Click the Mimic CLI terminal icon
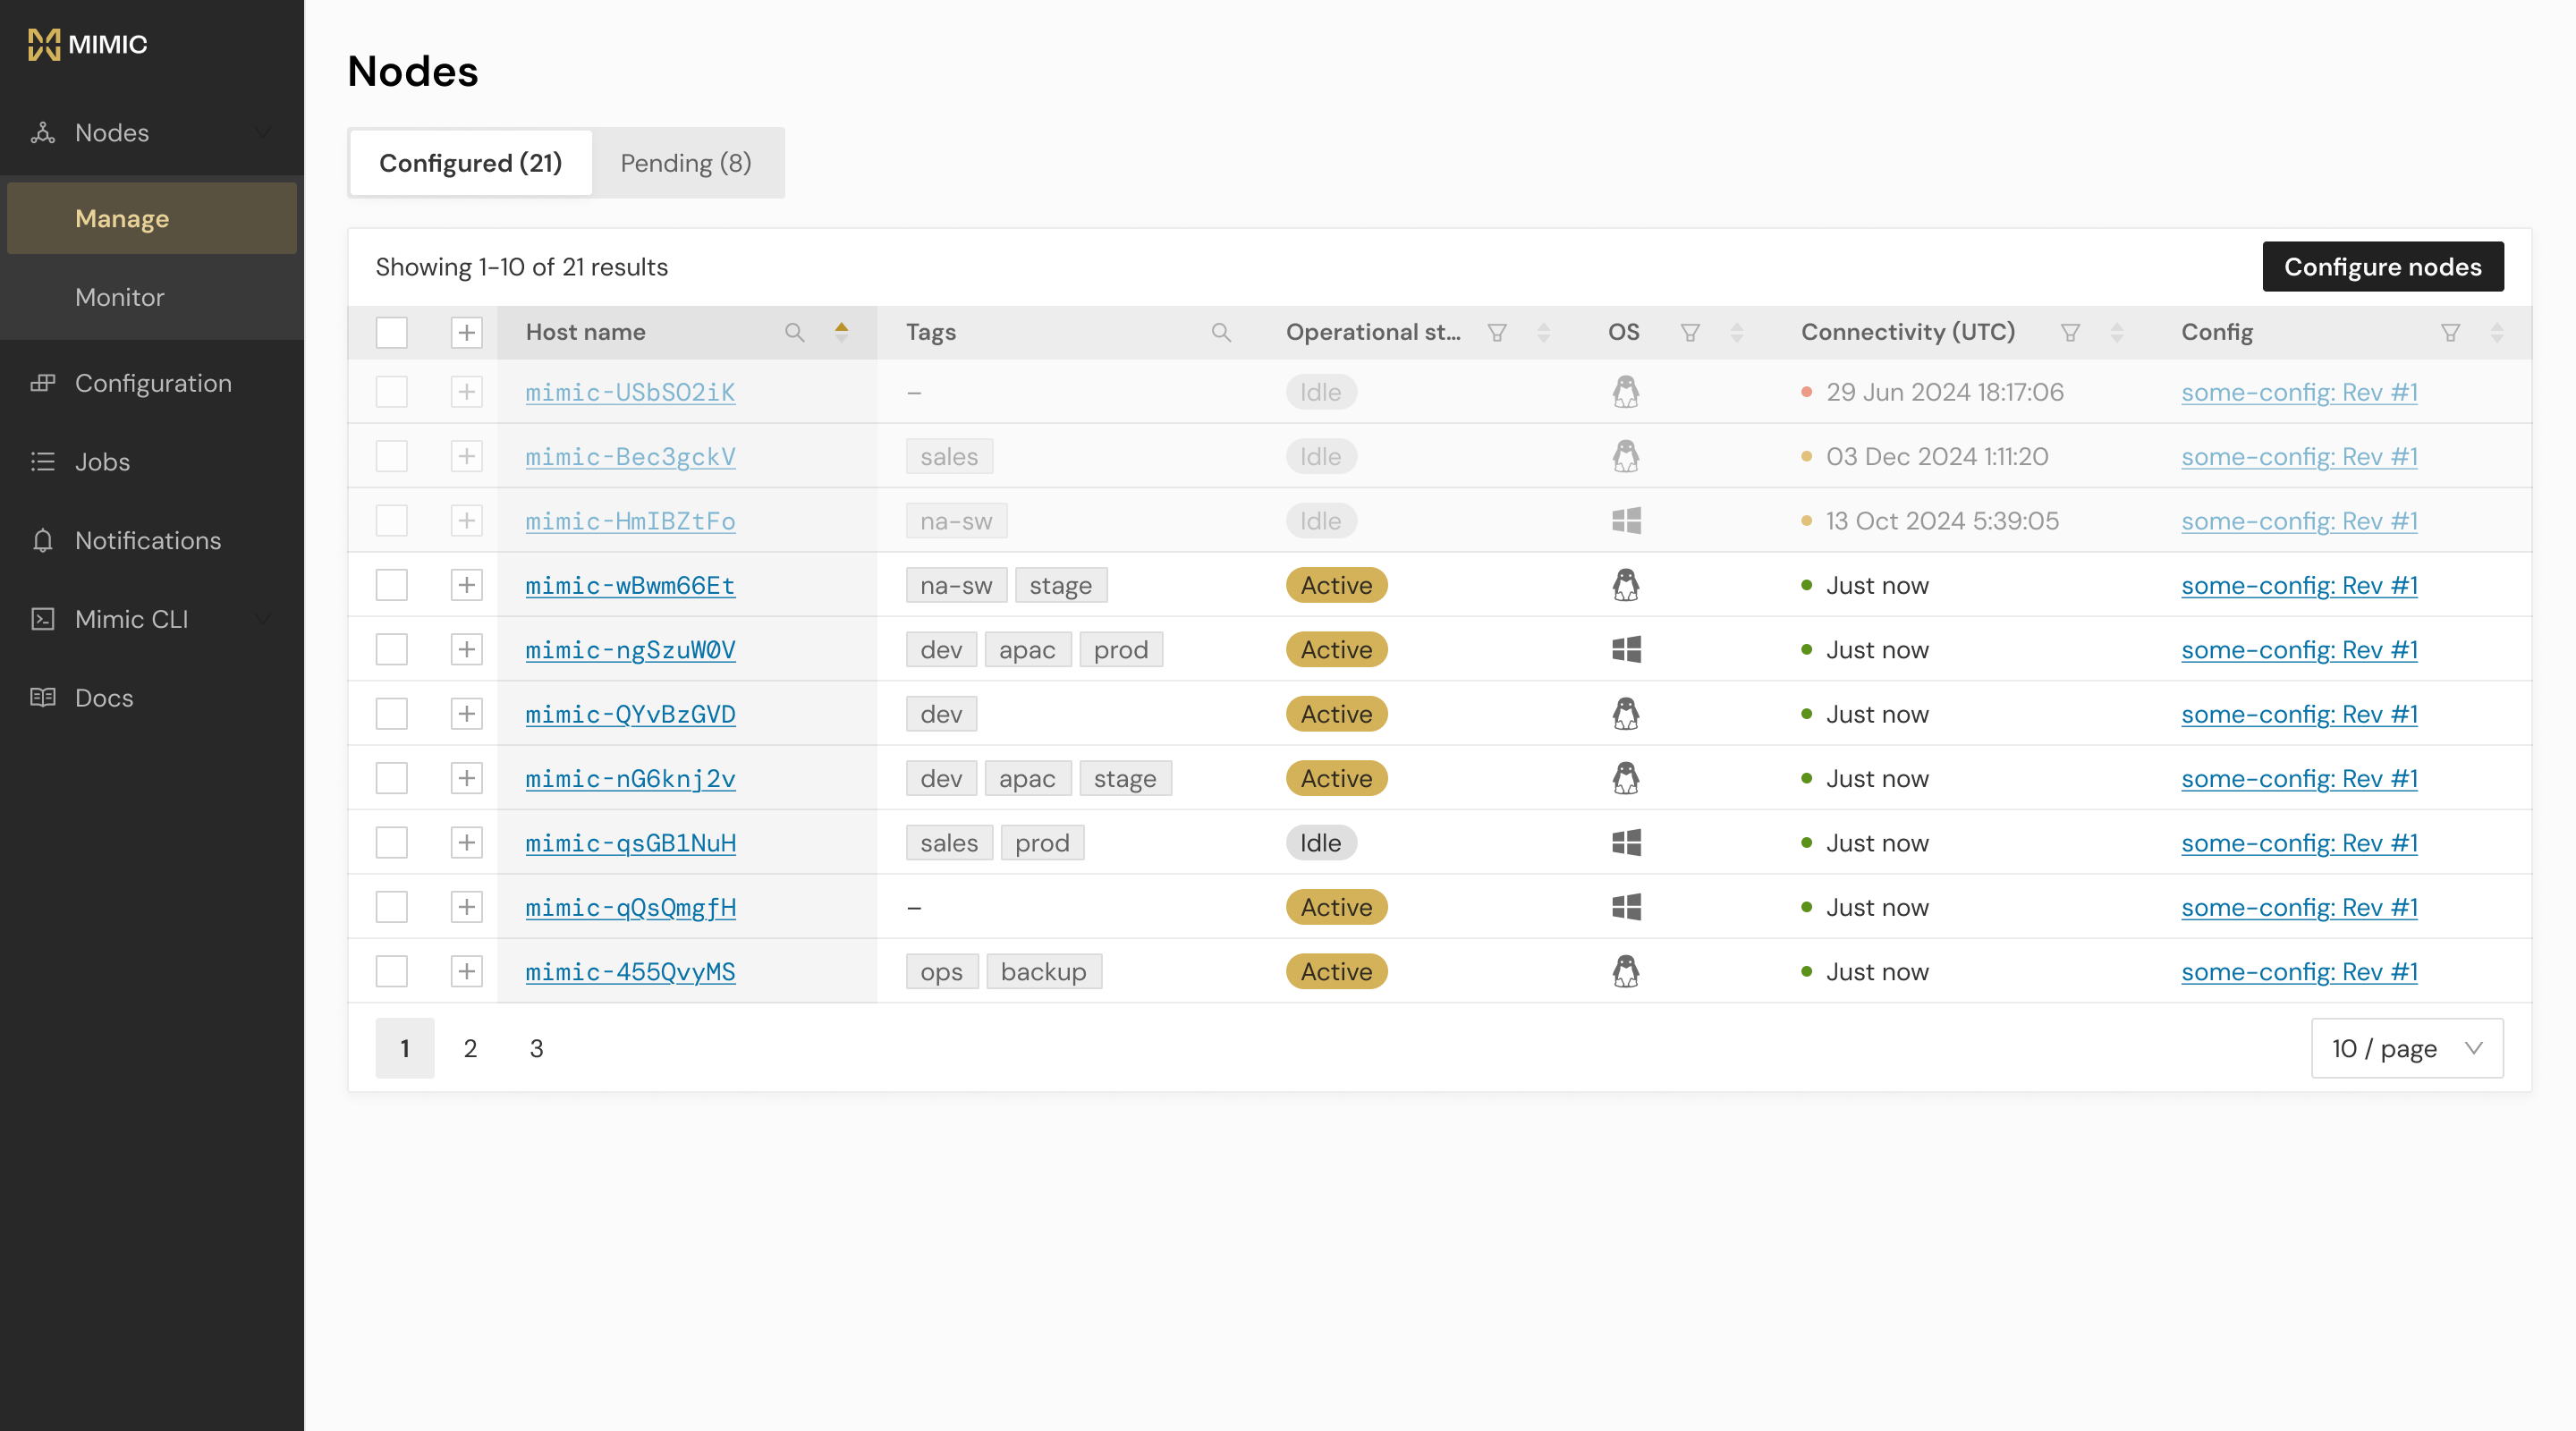This screenshot has width=2576, height=1431. pyautogui.click(x=42, y=619)
